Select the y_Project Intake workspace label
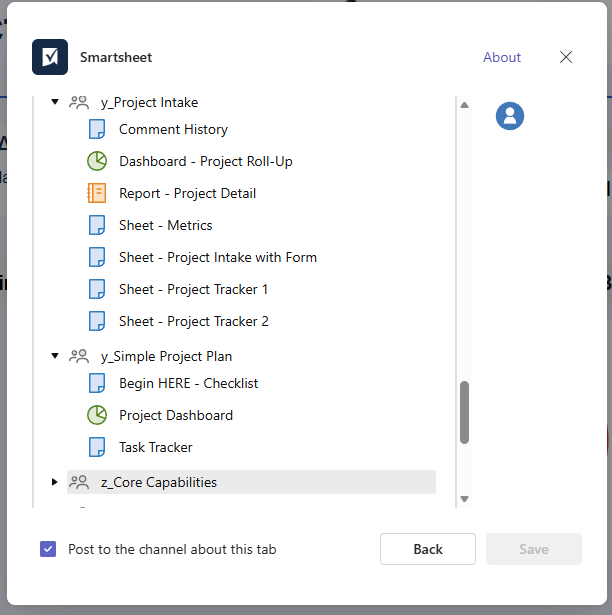The image size is (612, 615). [x=149, y=102]
